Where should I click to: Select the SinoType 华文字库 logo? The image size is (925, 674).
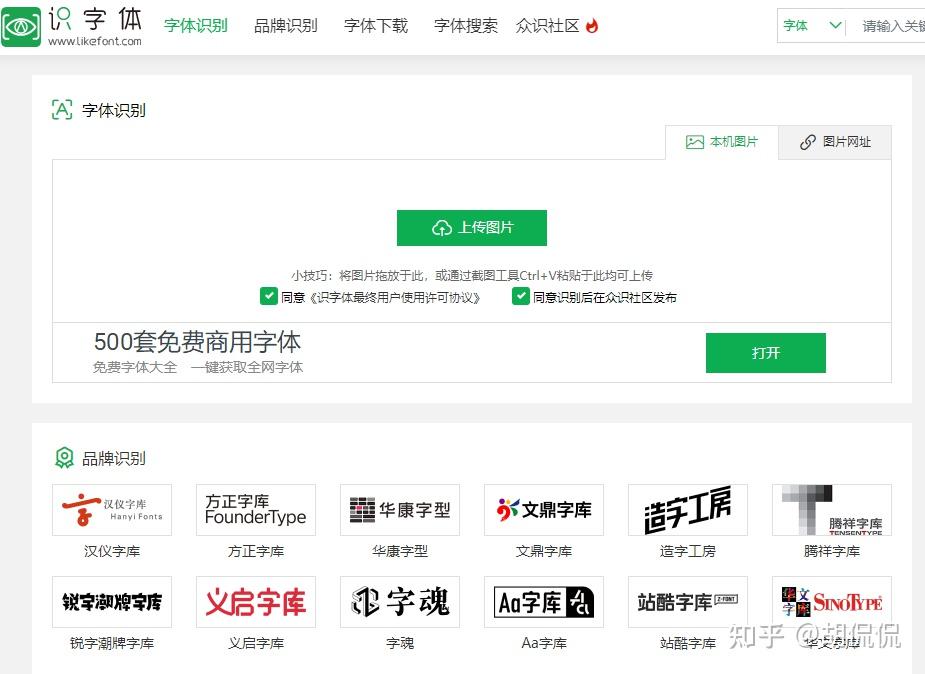click(832, 602)
